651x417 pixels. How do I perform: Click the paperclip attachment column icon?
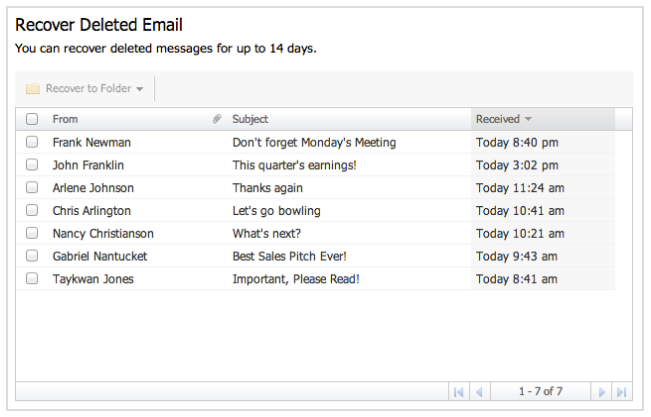click(x=217, y=119)
